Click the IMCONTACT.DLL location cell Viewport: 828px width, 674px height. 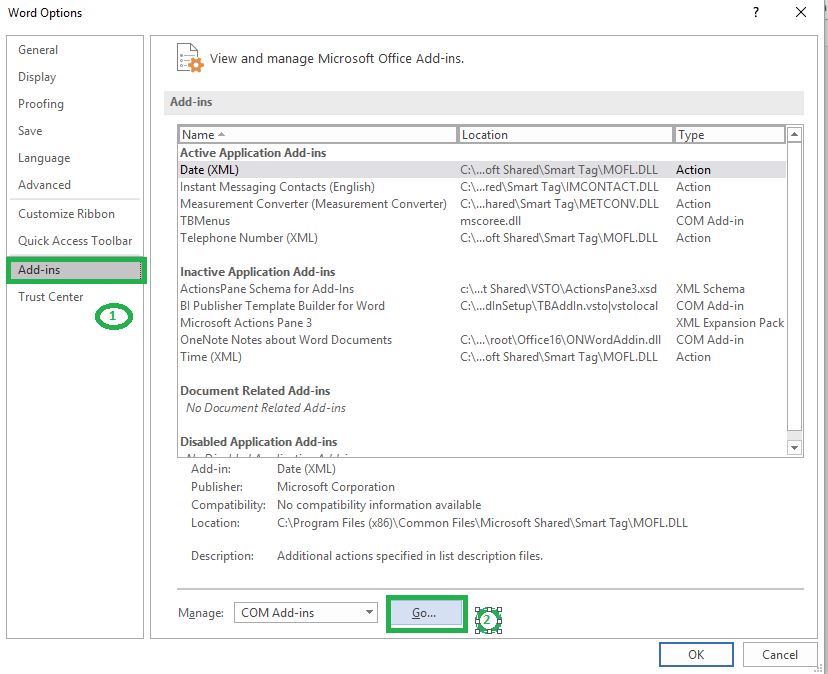(559, 187)
